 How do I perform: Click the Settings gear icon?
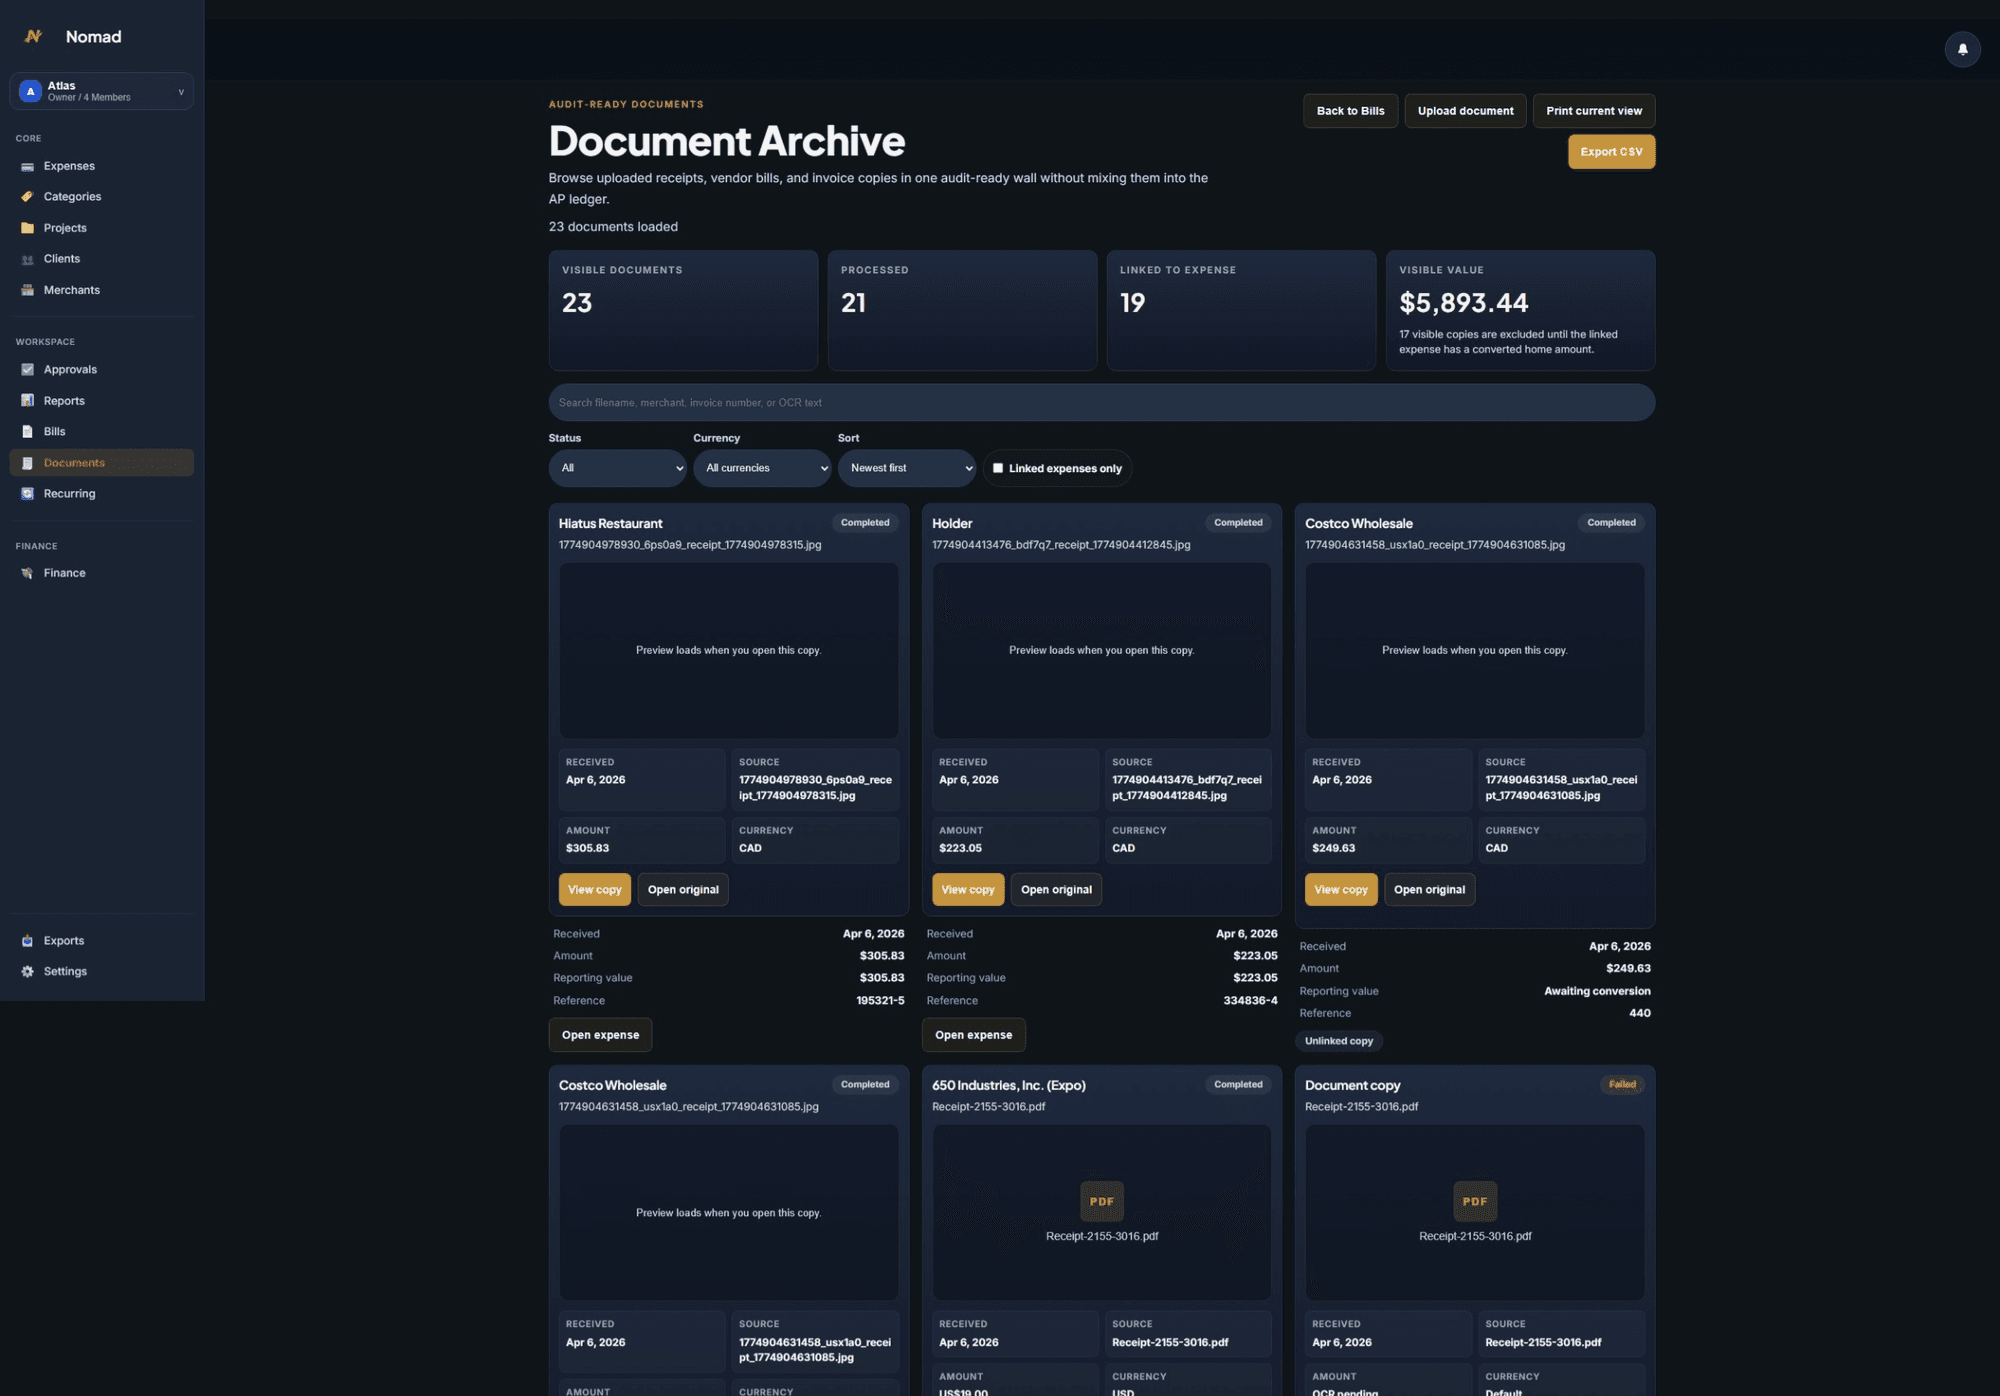click(x=27, y=971)
